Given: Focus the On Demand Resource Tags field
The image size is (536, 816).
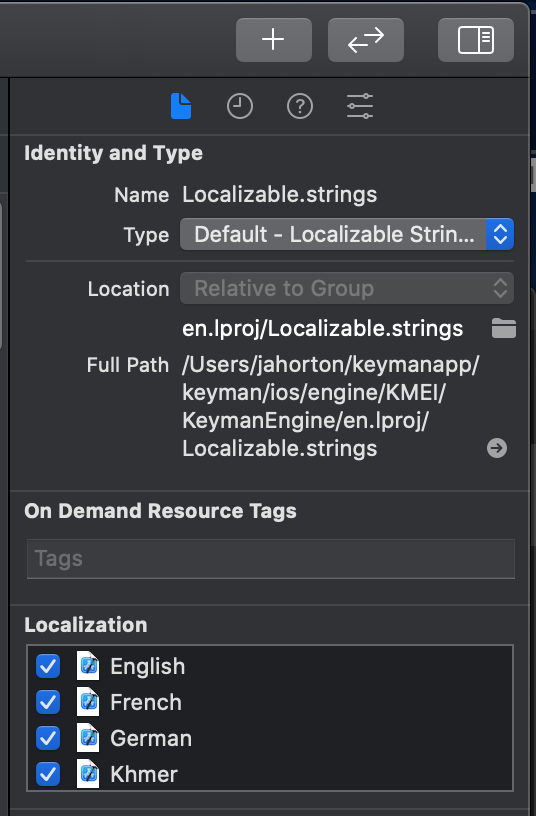Looking at the screenshot, I should pyautogui.click(x=271, y=559).
